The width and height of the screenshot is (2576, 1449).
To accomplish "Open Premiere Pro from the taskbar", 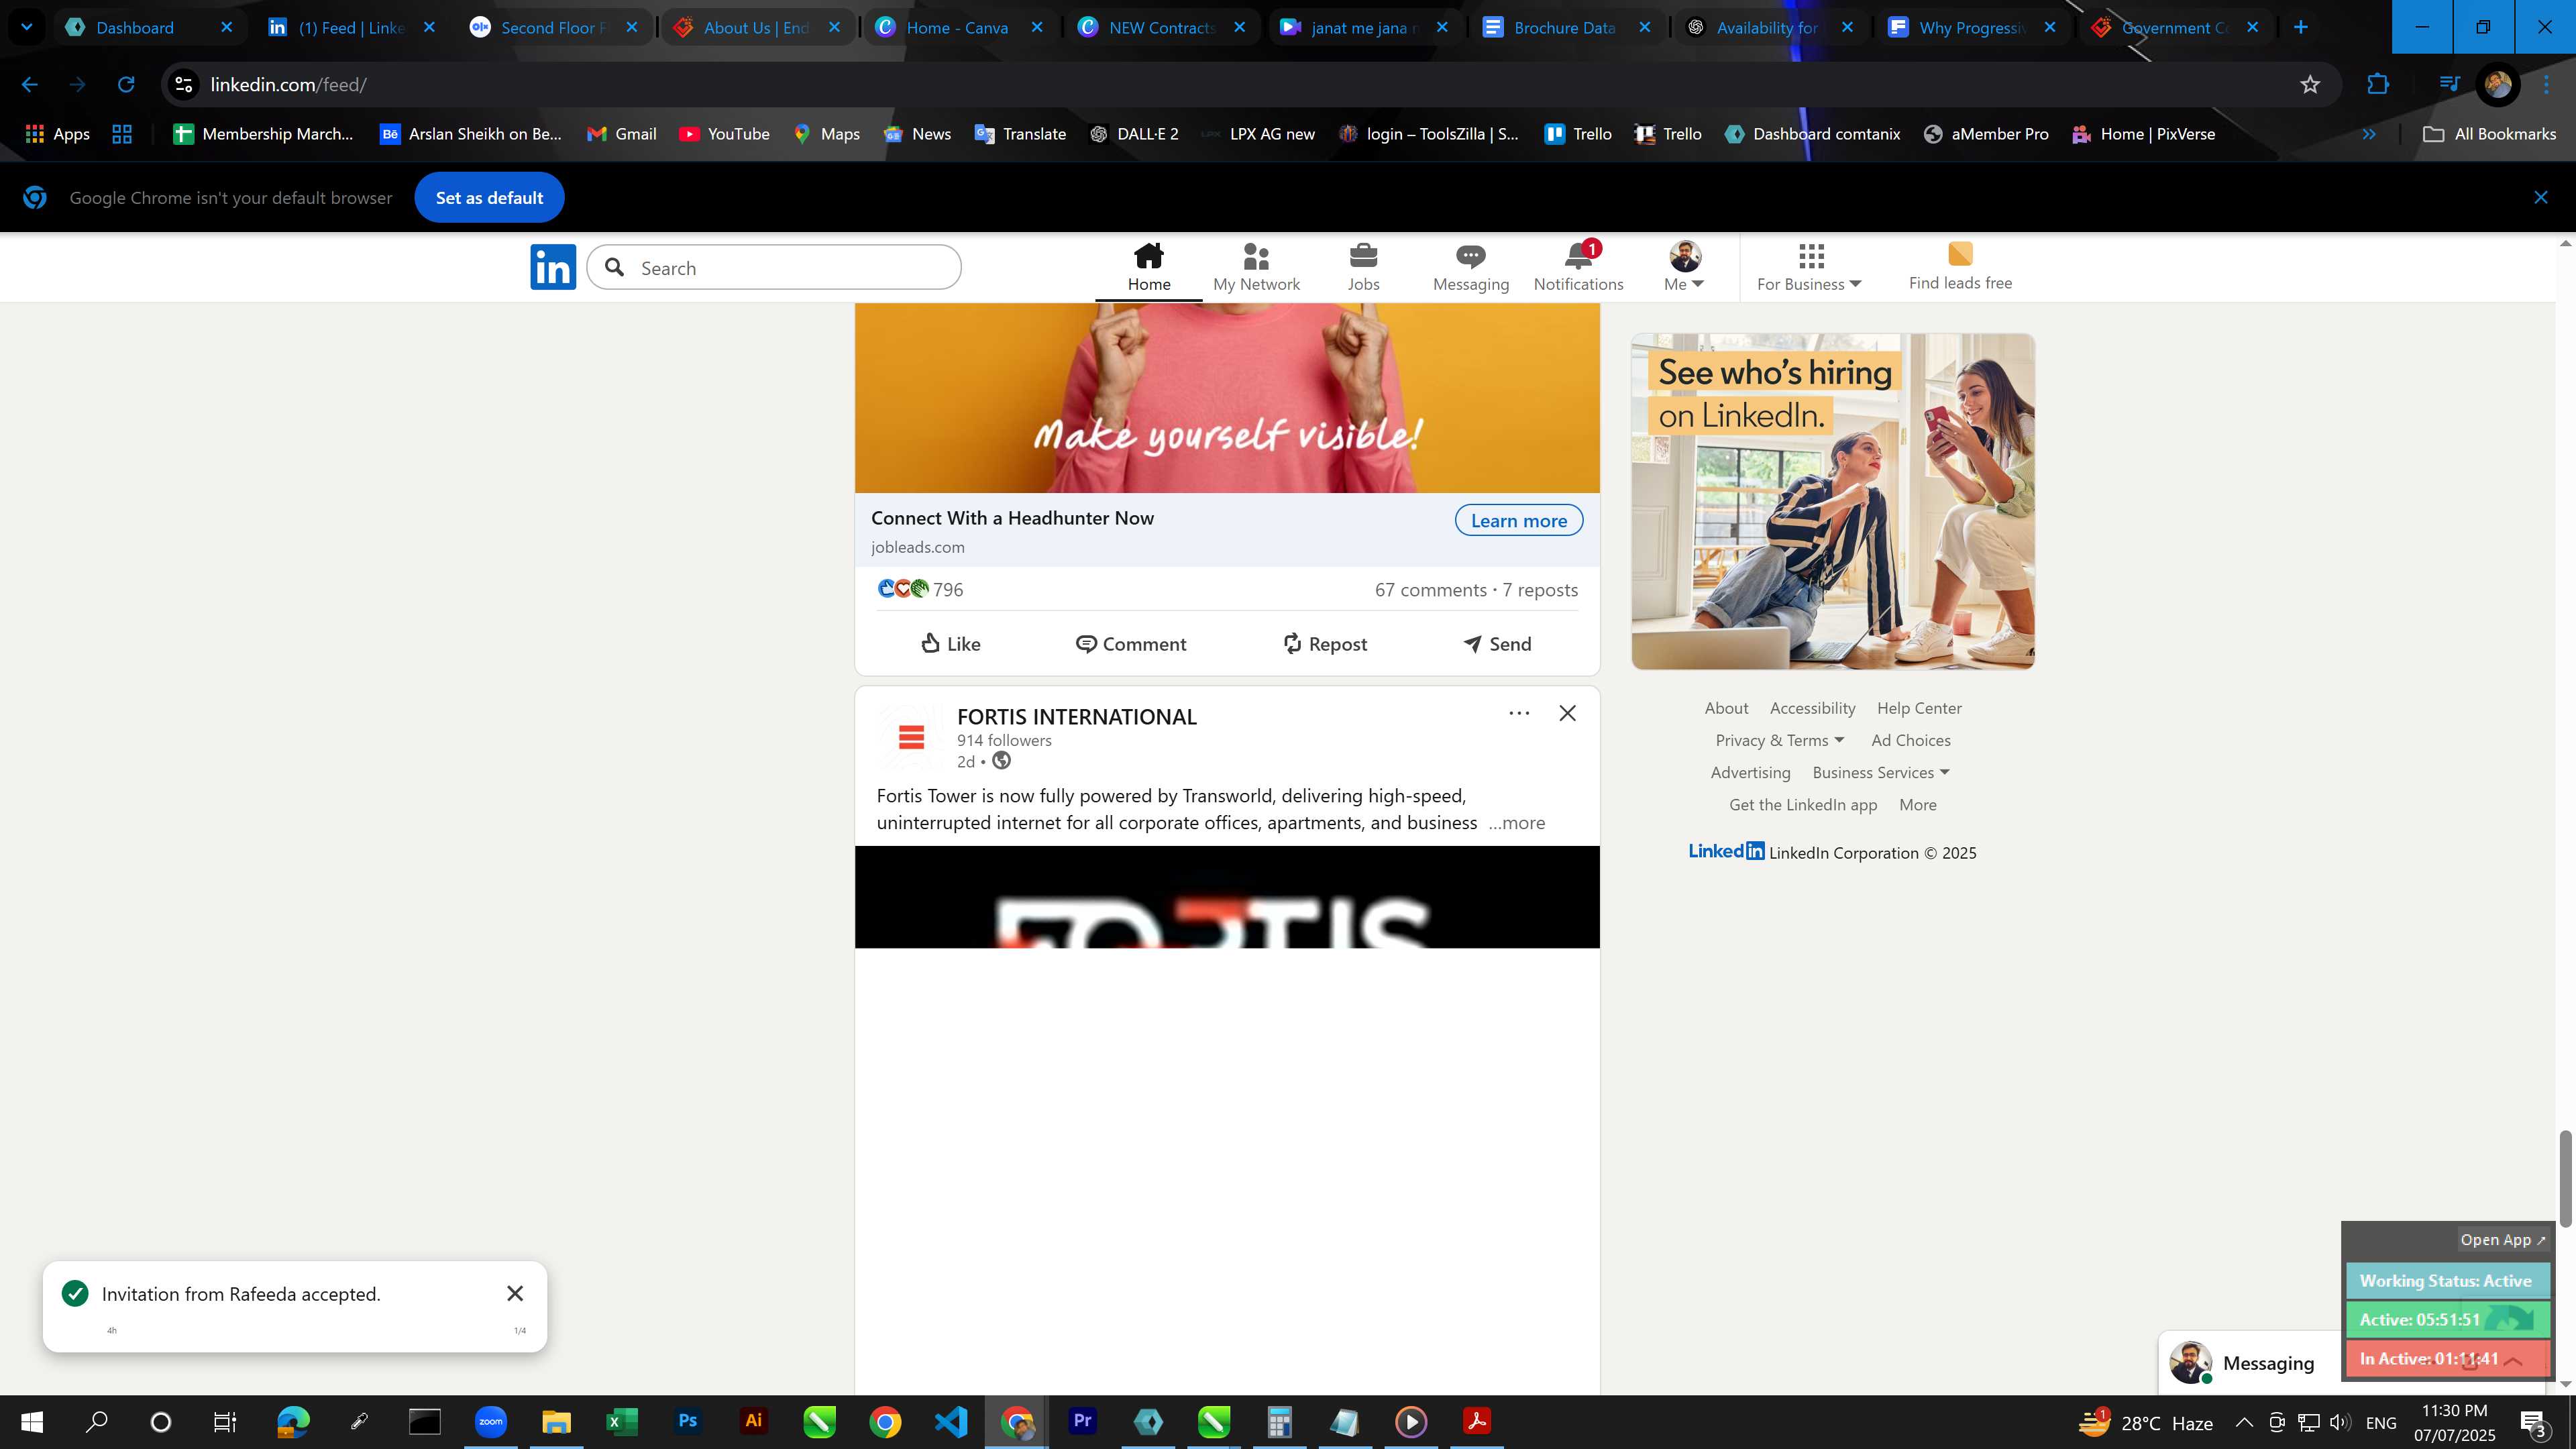I will click(x=1082, y=1421).
